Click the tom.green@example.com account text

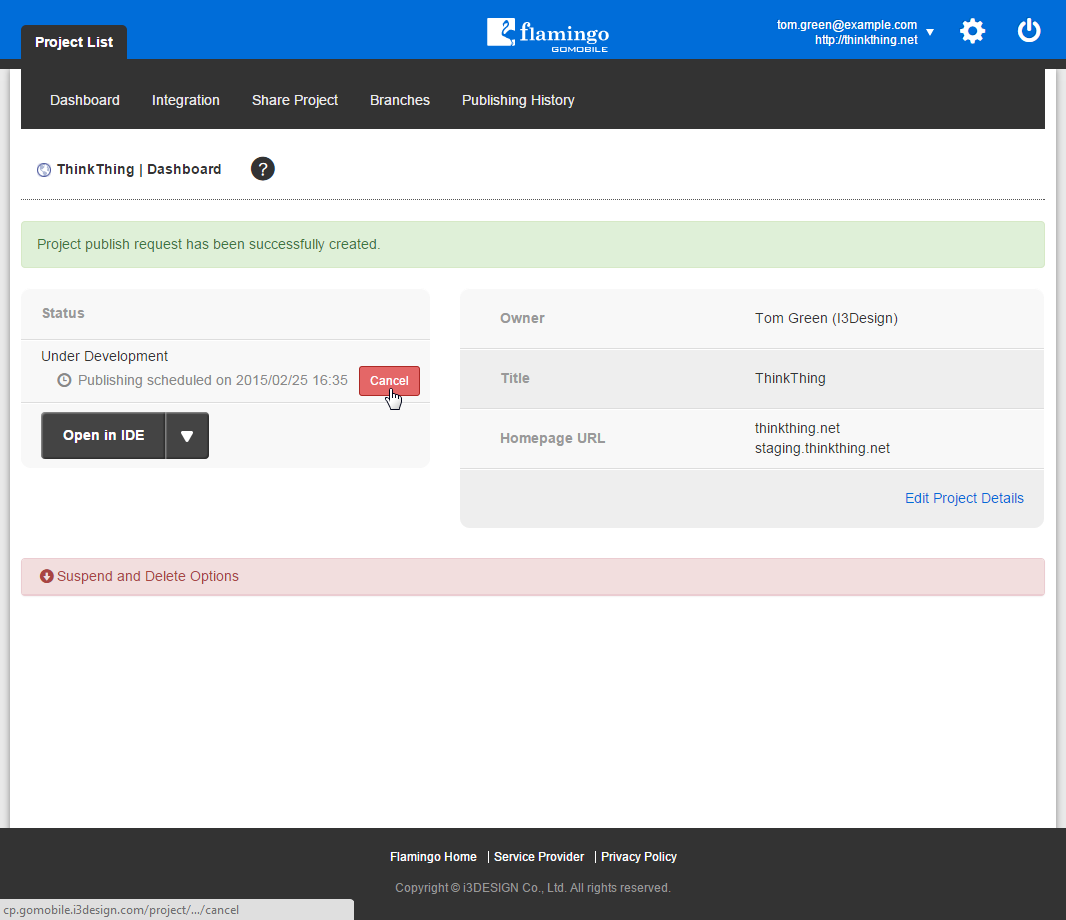(x=846, y=25)
